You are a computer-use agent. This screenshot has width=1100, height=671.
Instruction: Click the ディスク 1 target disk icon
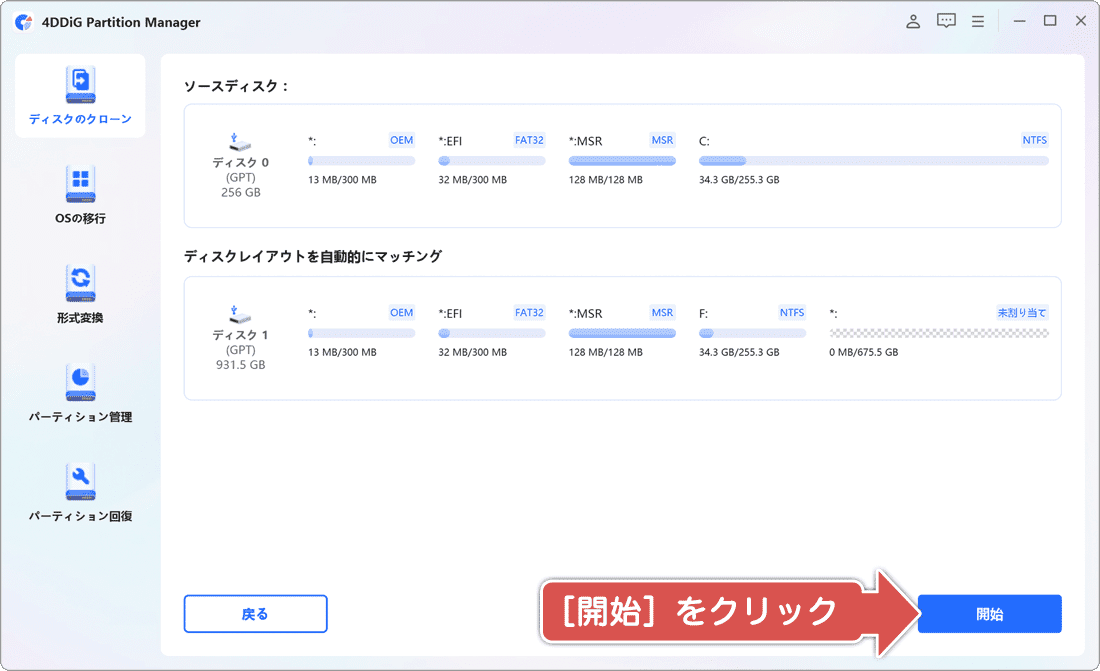[240, 316]
